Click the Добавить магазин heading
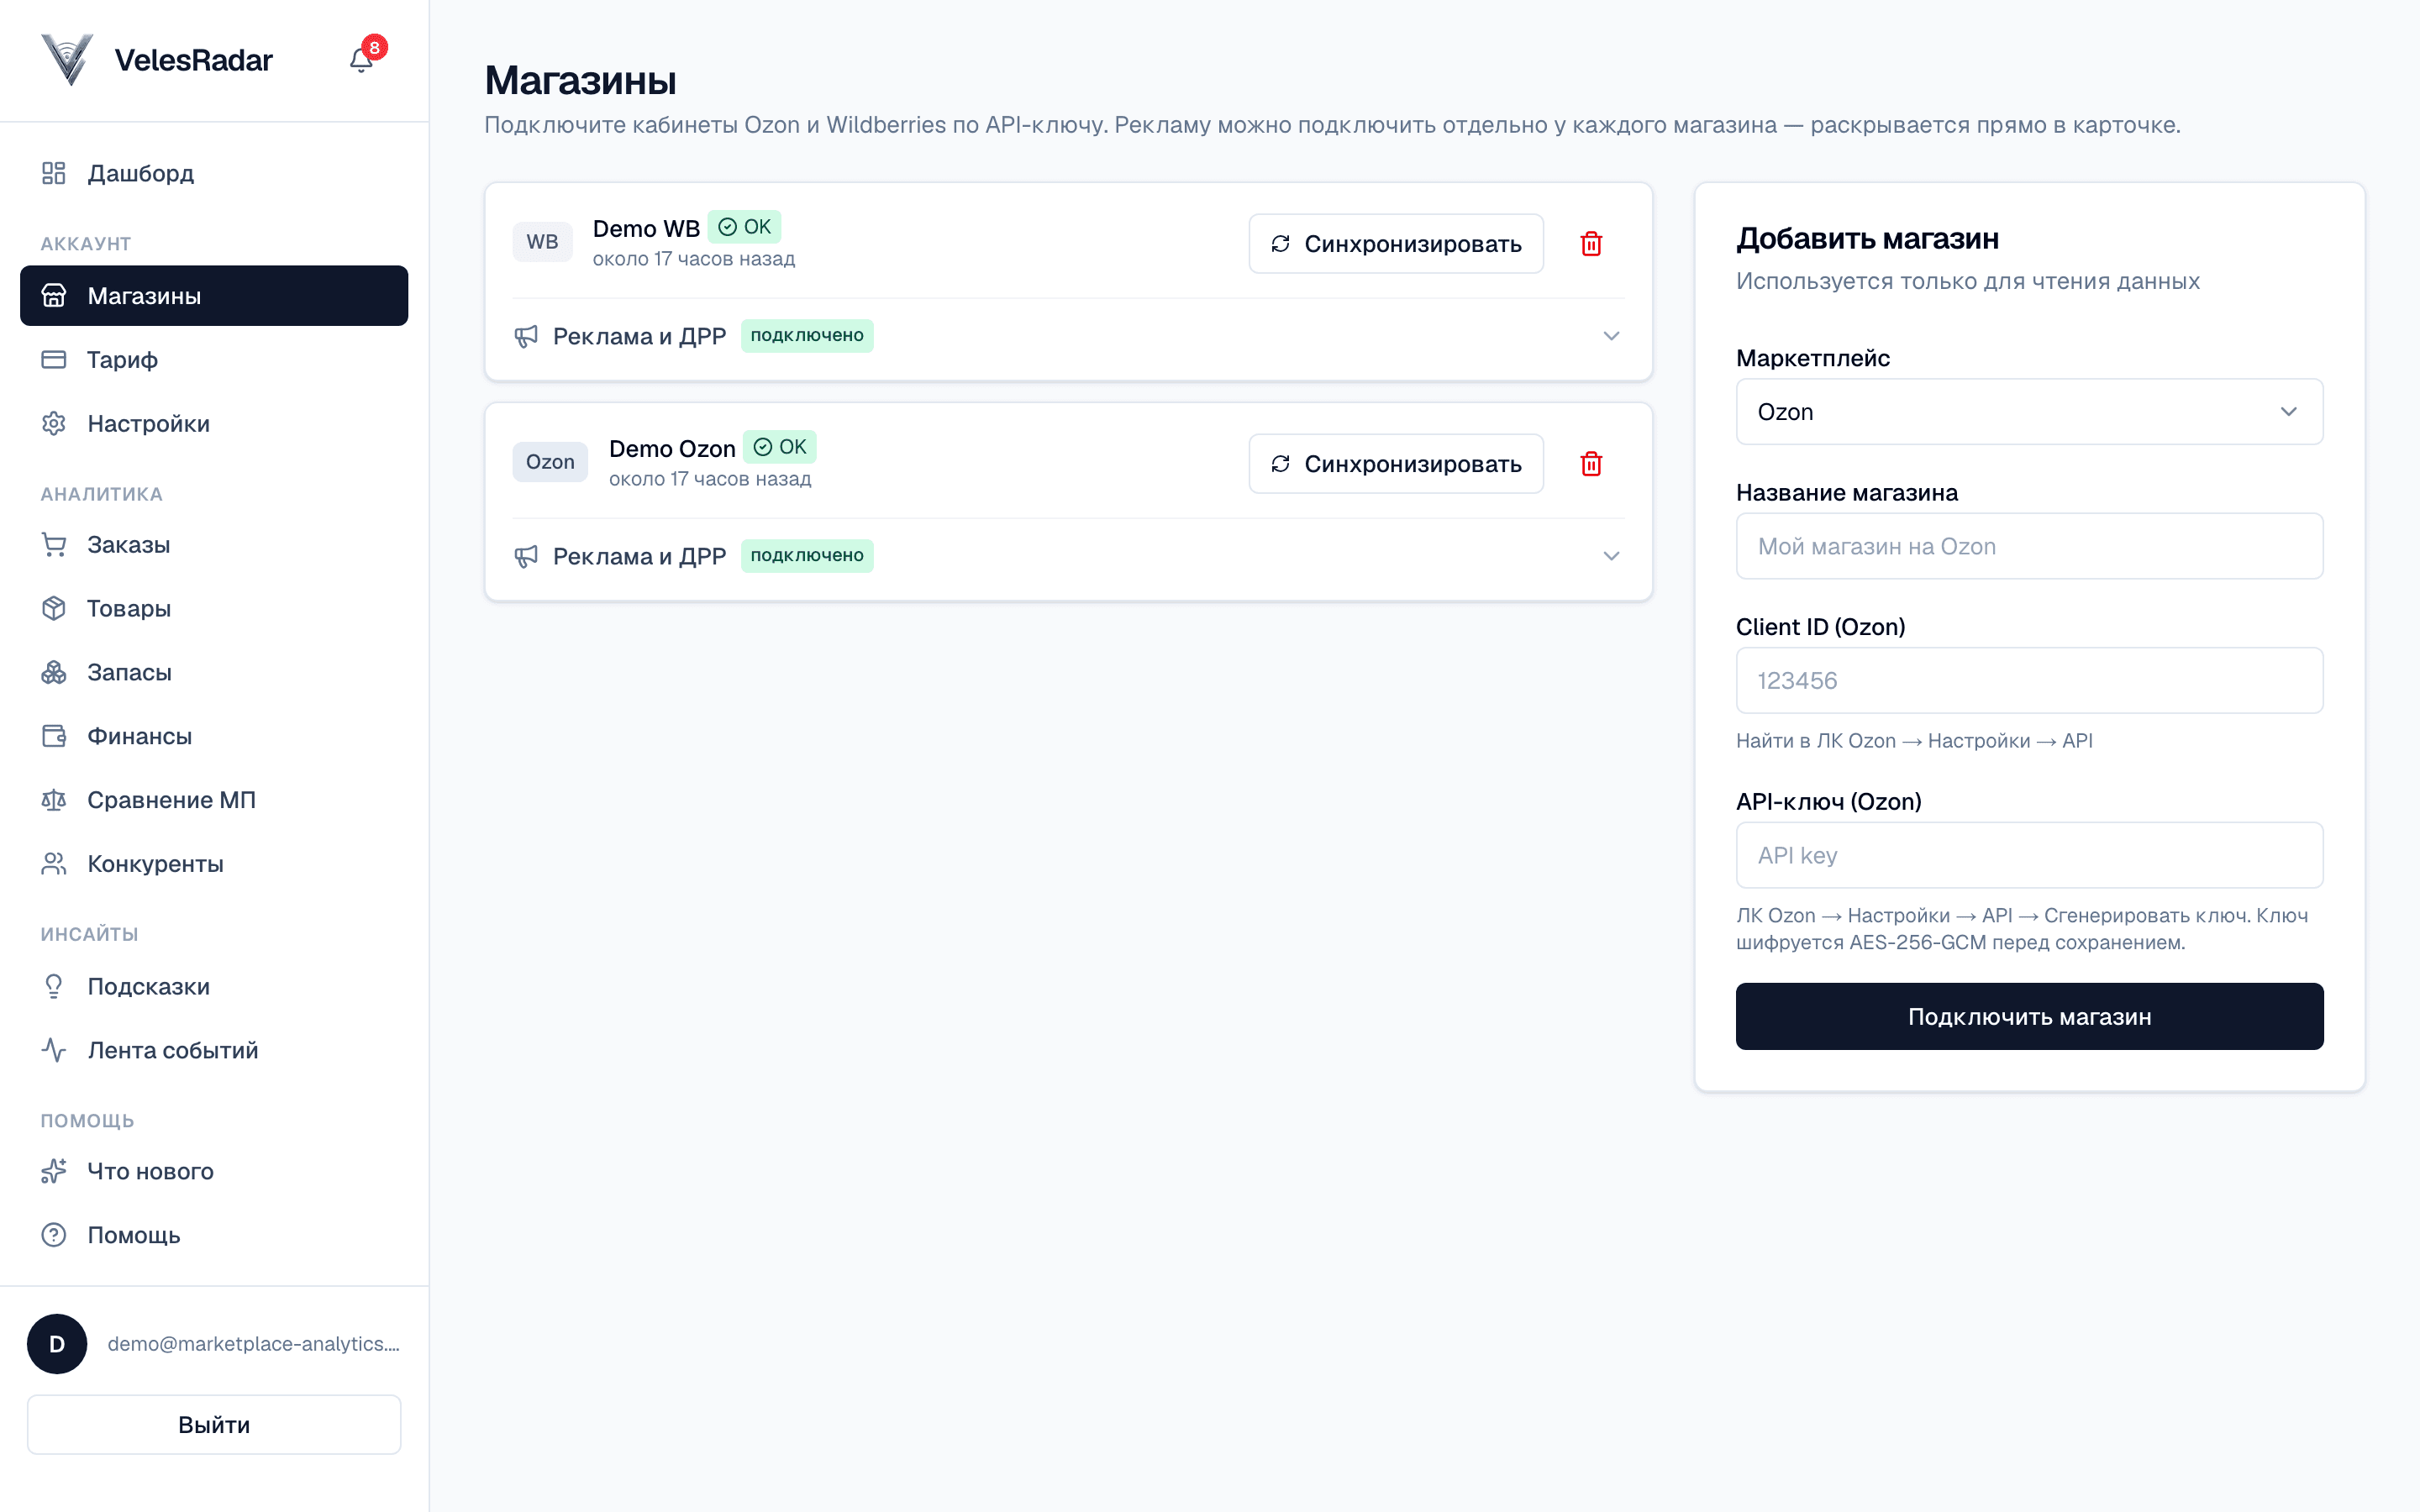2420x1512 pixels. tap(1867, 239)
